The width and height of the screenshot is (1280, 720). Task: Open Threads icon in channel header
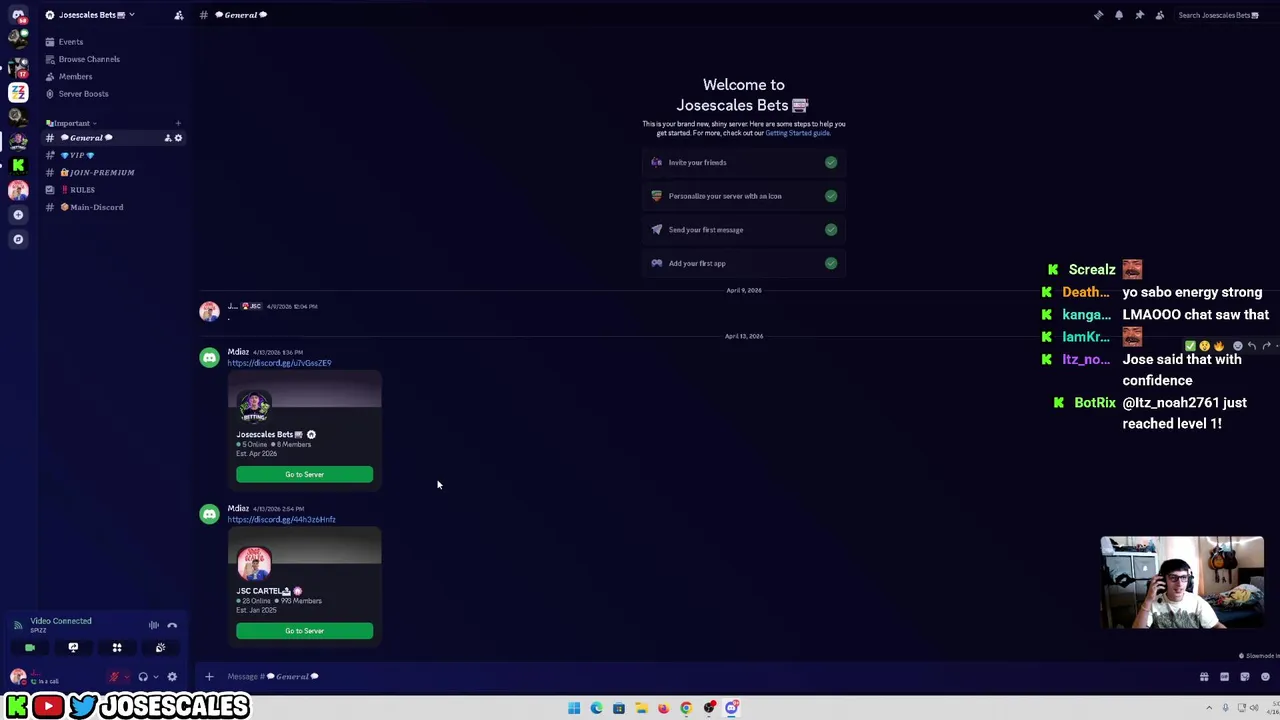coord(1098,15)
